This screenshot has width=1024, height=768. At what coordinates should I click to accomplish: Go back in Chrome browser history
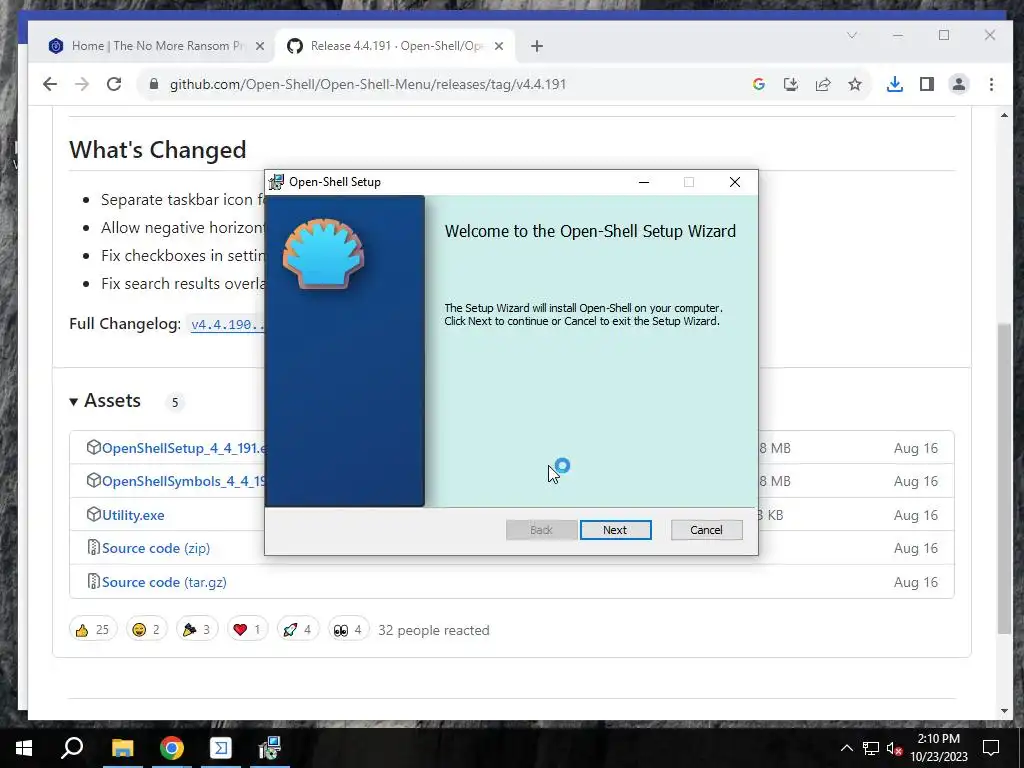[50, 84]
